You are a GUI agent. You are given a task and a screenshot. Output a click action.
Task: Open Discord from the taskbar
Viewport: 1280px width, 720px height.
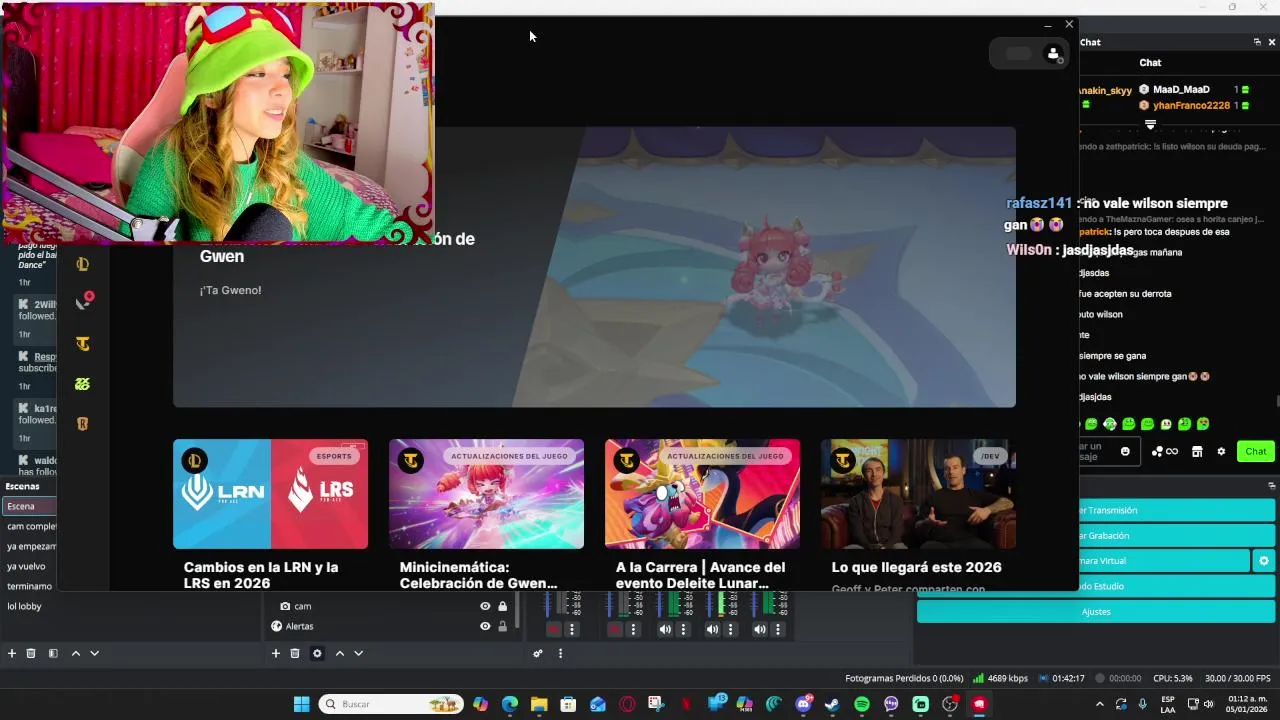pyautogui.click(x=803, y=704)
